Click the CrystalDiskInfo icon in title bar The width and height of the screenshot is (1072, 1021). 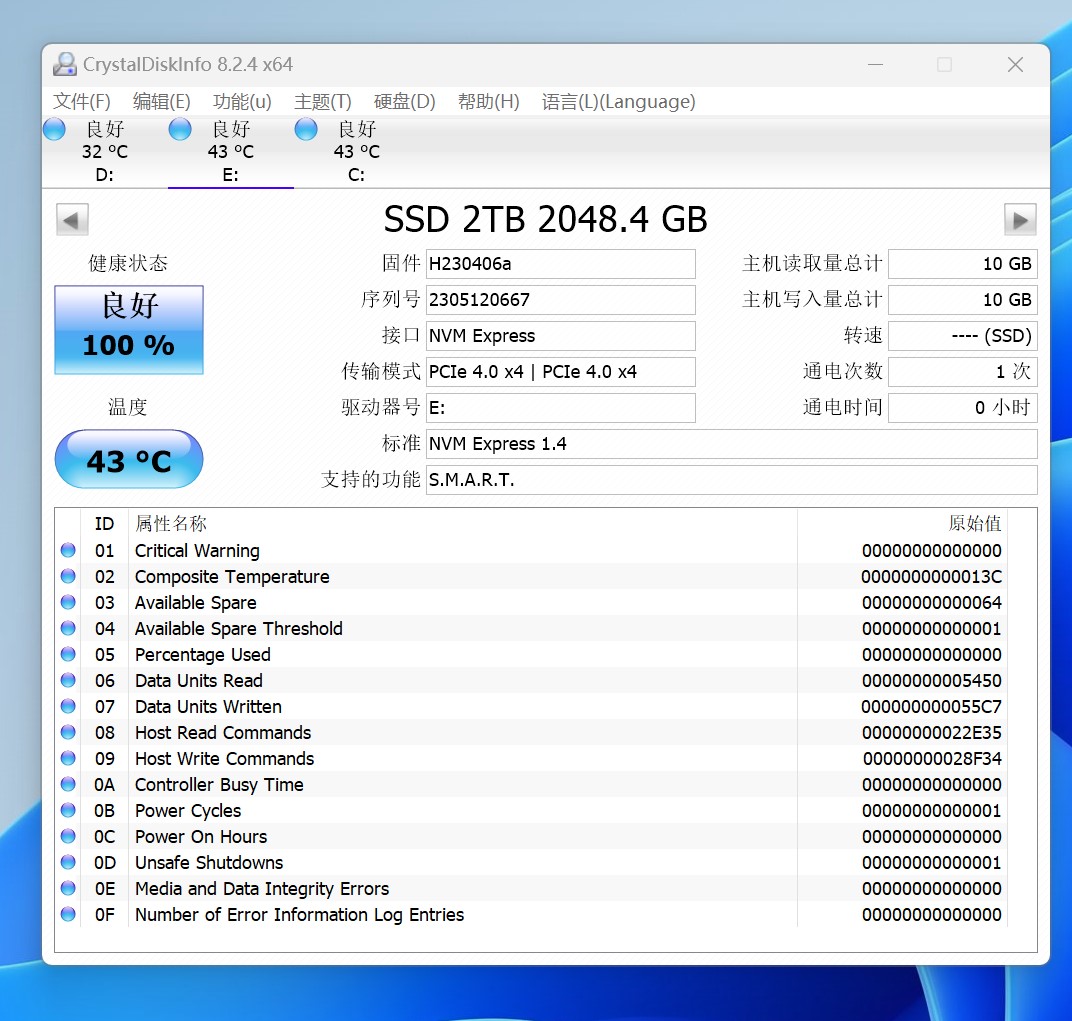[x=64, y=63]
